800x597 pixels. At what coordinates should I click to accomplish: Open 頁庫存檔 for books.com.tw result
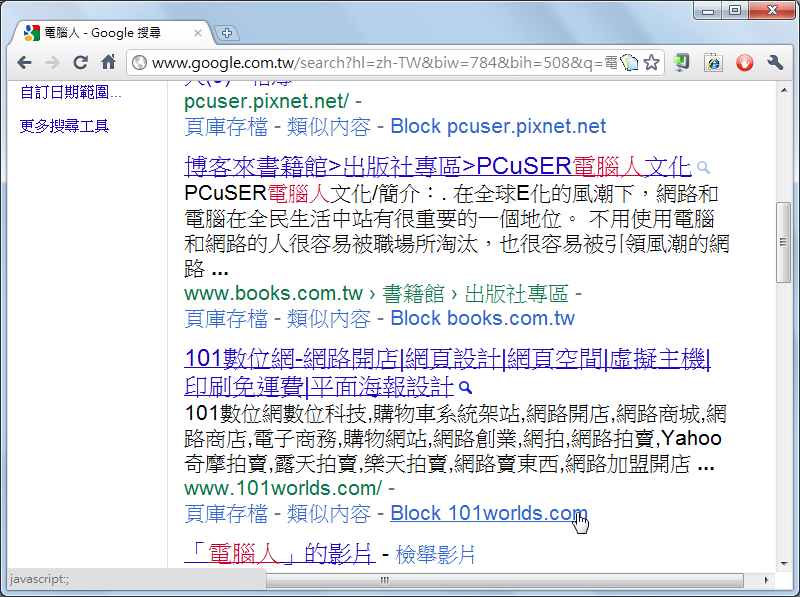click(226, 319)
